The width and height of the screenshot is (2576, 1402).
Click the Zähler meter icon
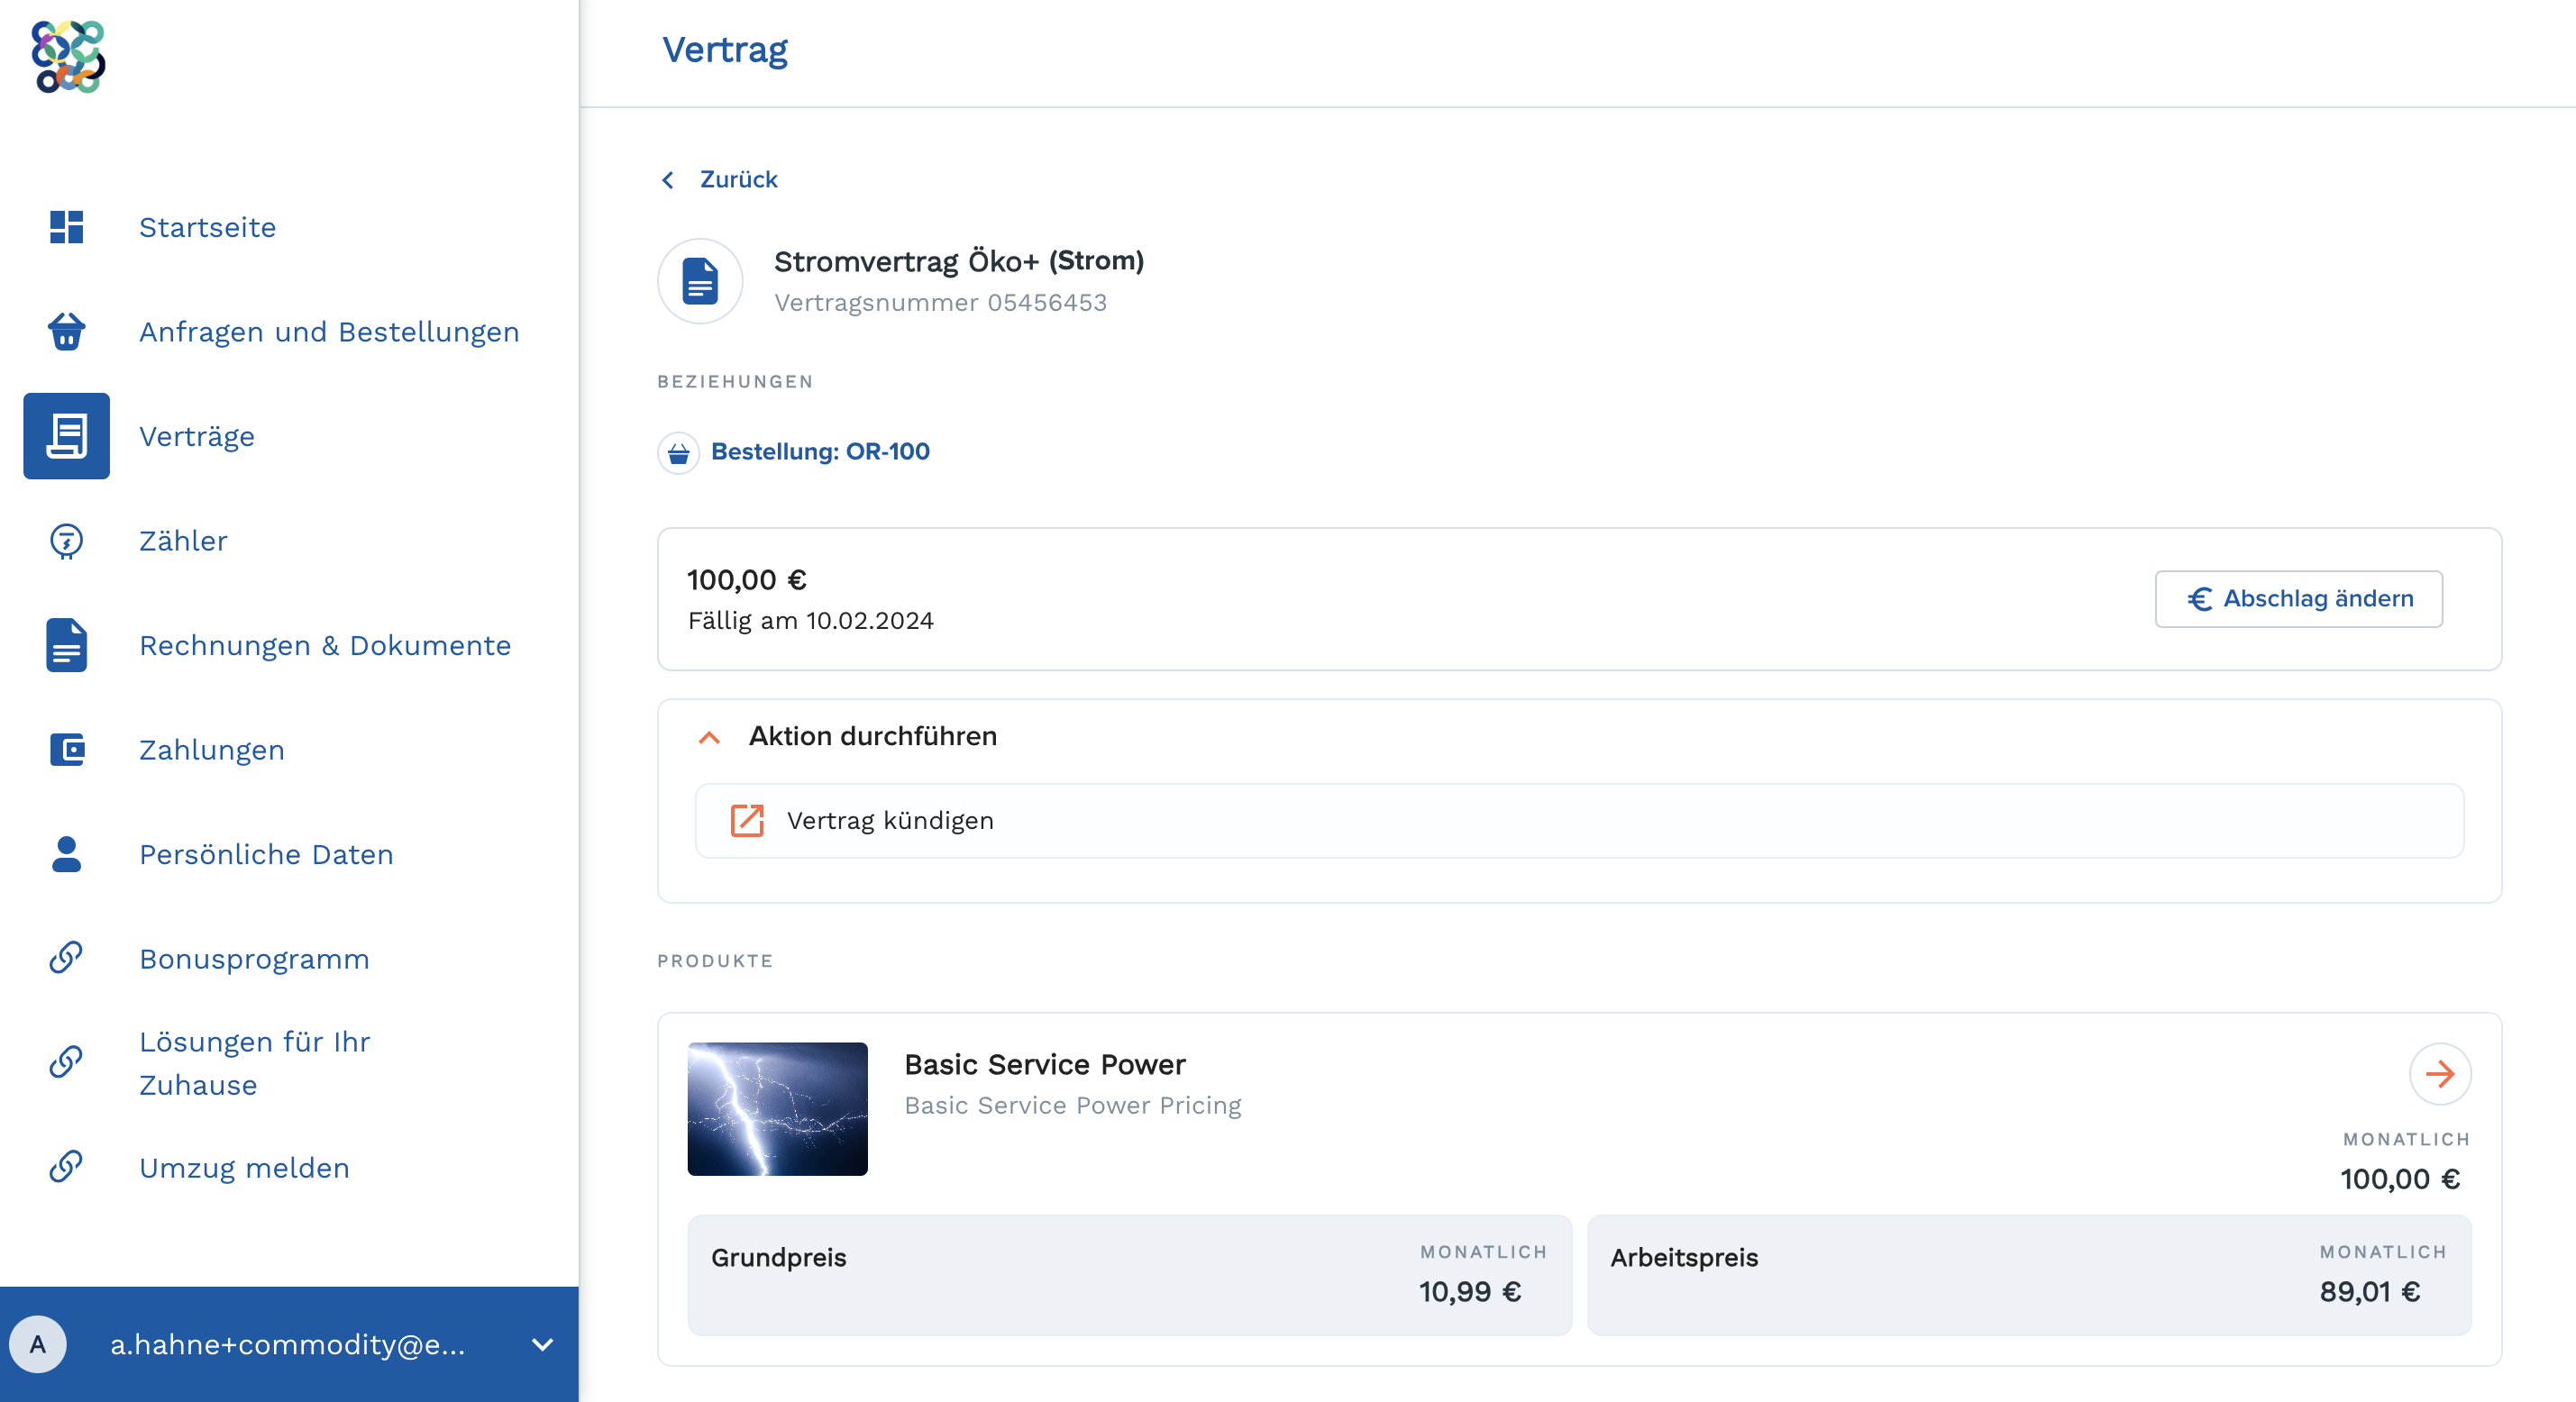click(x=66, y=541)
